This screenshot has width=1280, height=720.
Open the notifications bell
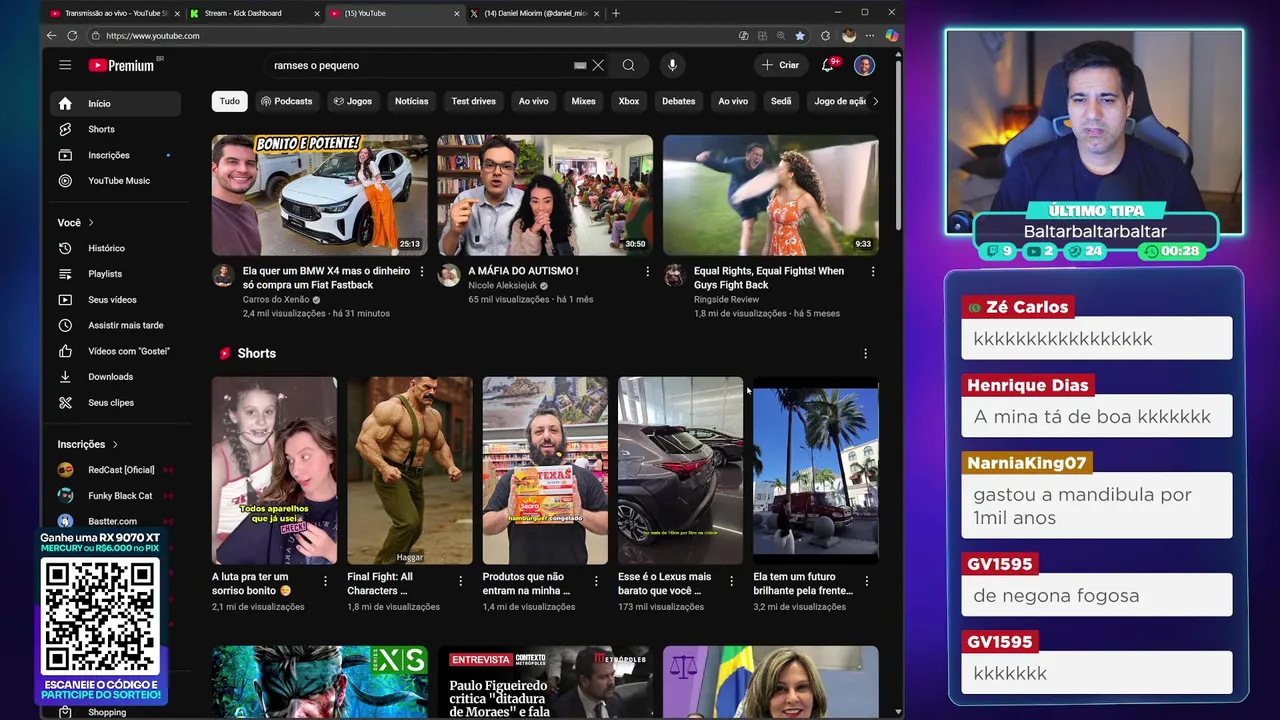click(828, 65)
